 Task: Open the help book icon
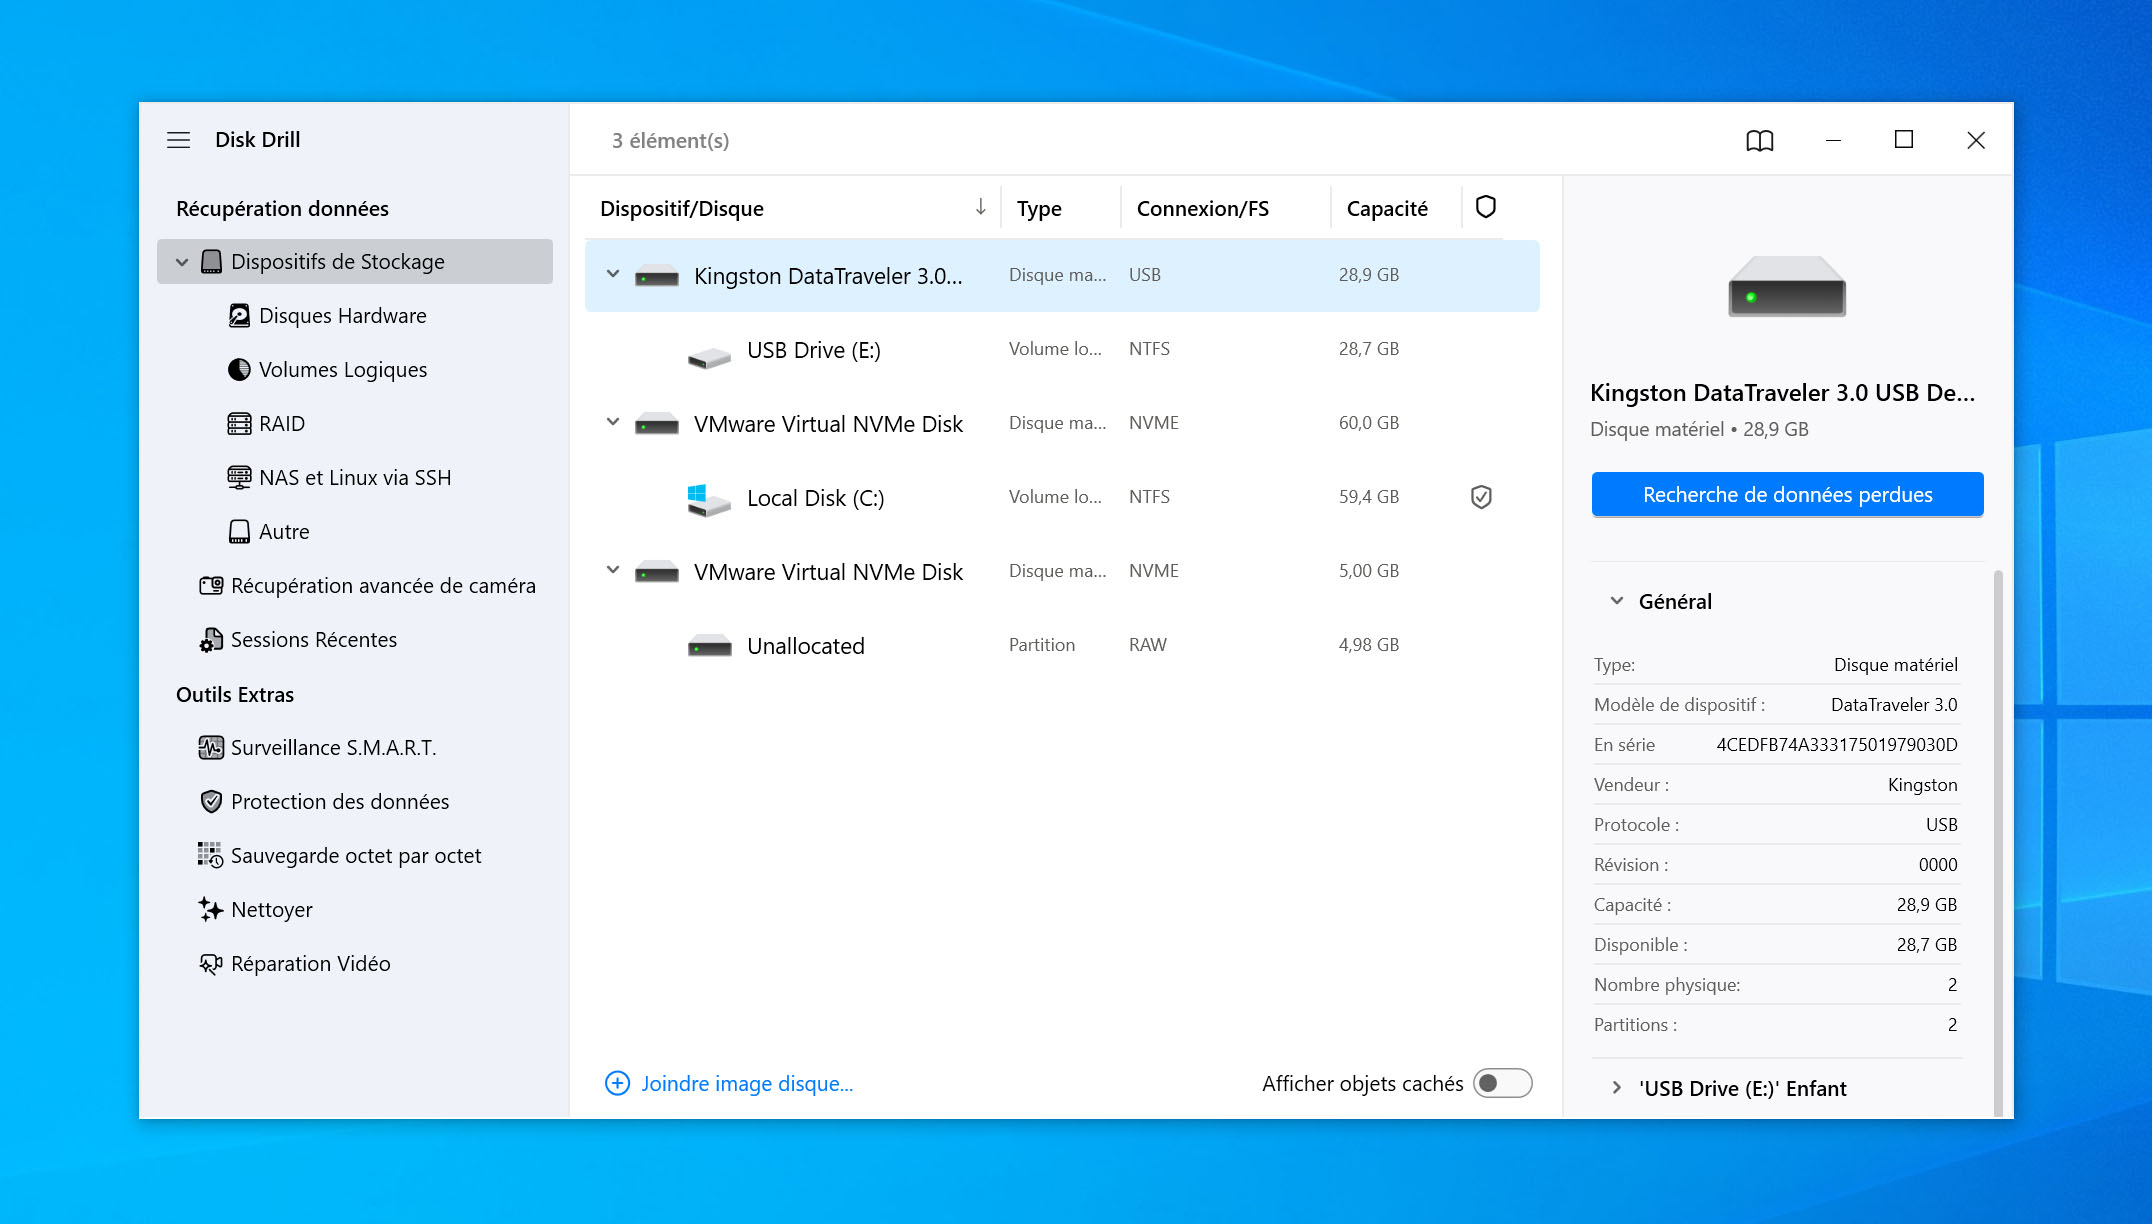pos(1760,141)
